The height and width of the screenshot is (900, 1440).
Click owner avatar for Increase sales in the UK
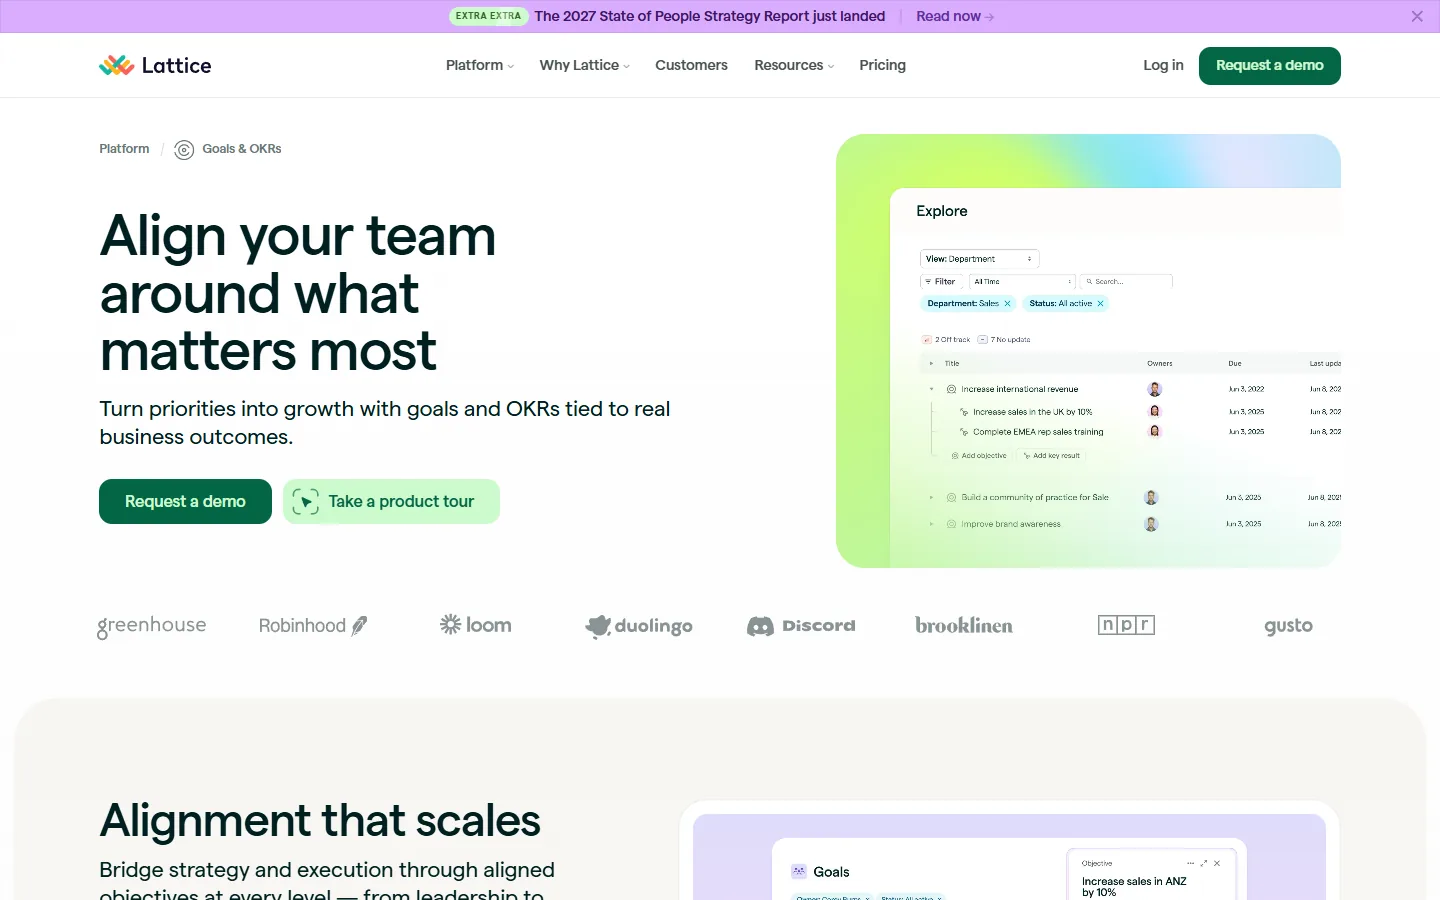pos(1155,411)
